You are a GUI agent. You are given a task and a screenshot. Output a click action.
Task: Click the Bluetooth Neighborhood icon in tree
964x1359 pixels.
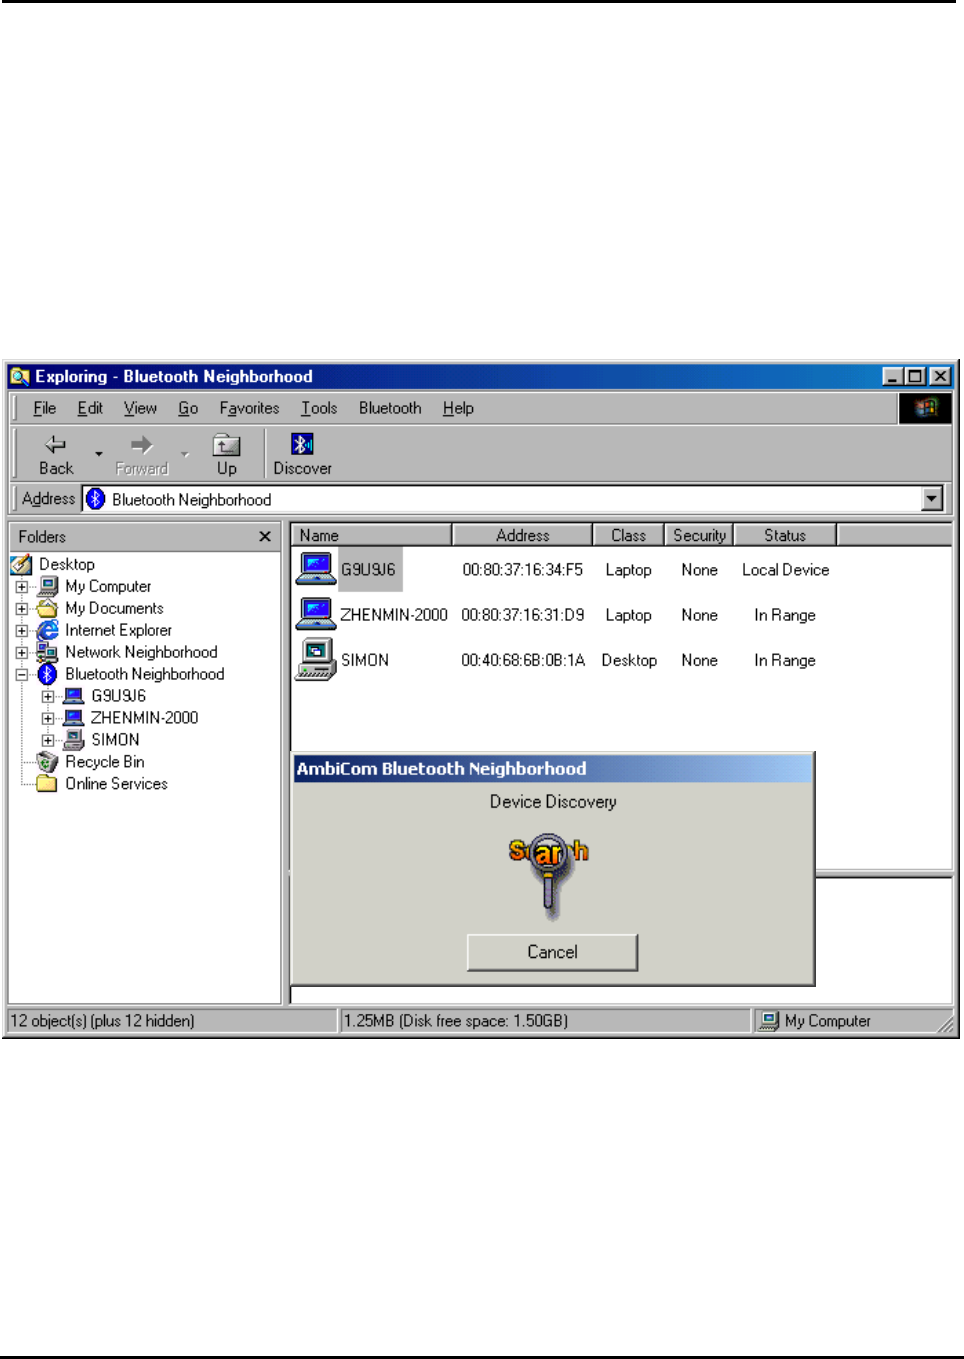point(48,675)
